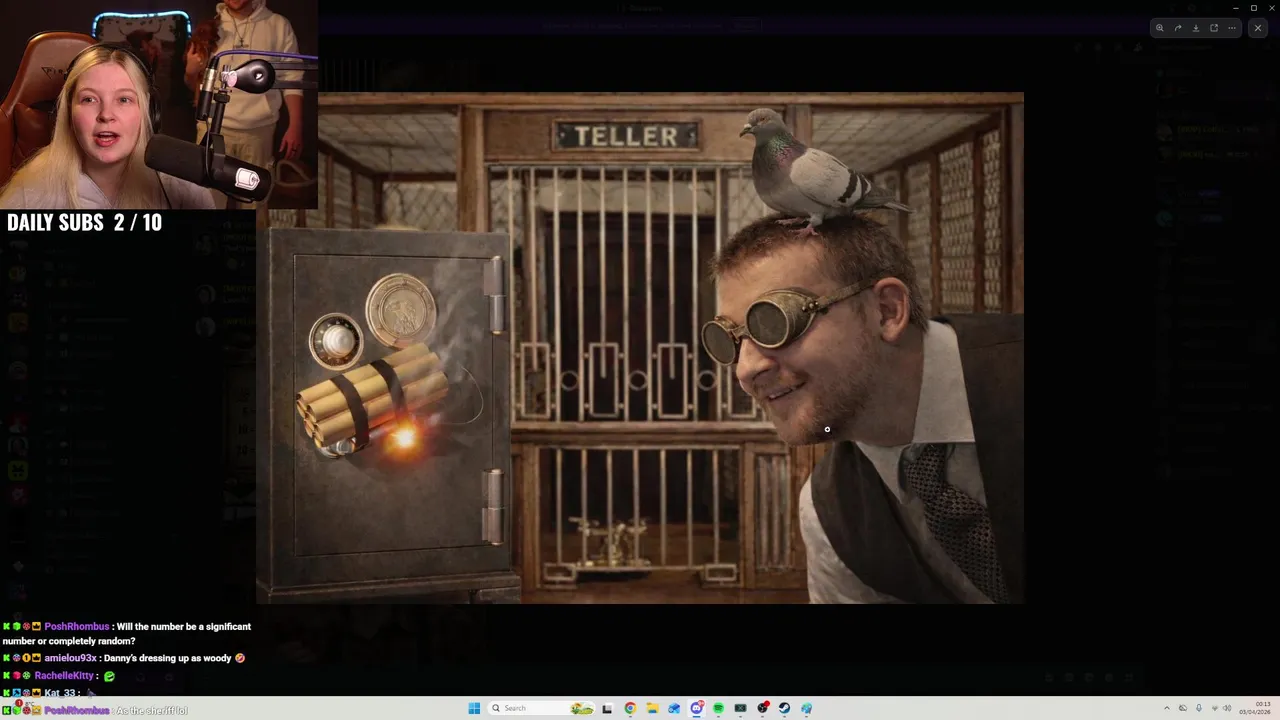Image resolution: width=1280 pixels, height=720 pixels.
Task: Forward the image using the arrow icon
Action: (x=1178, y=28)
